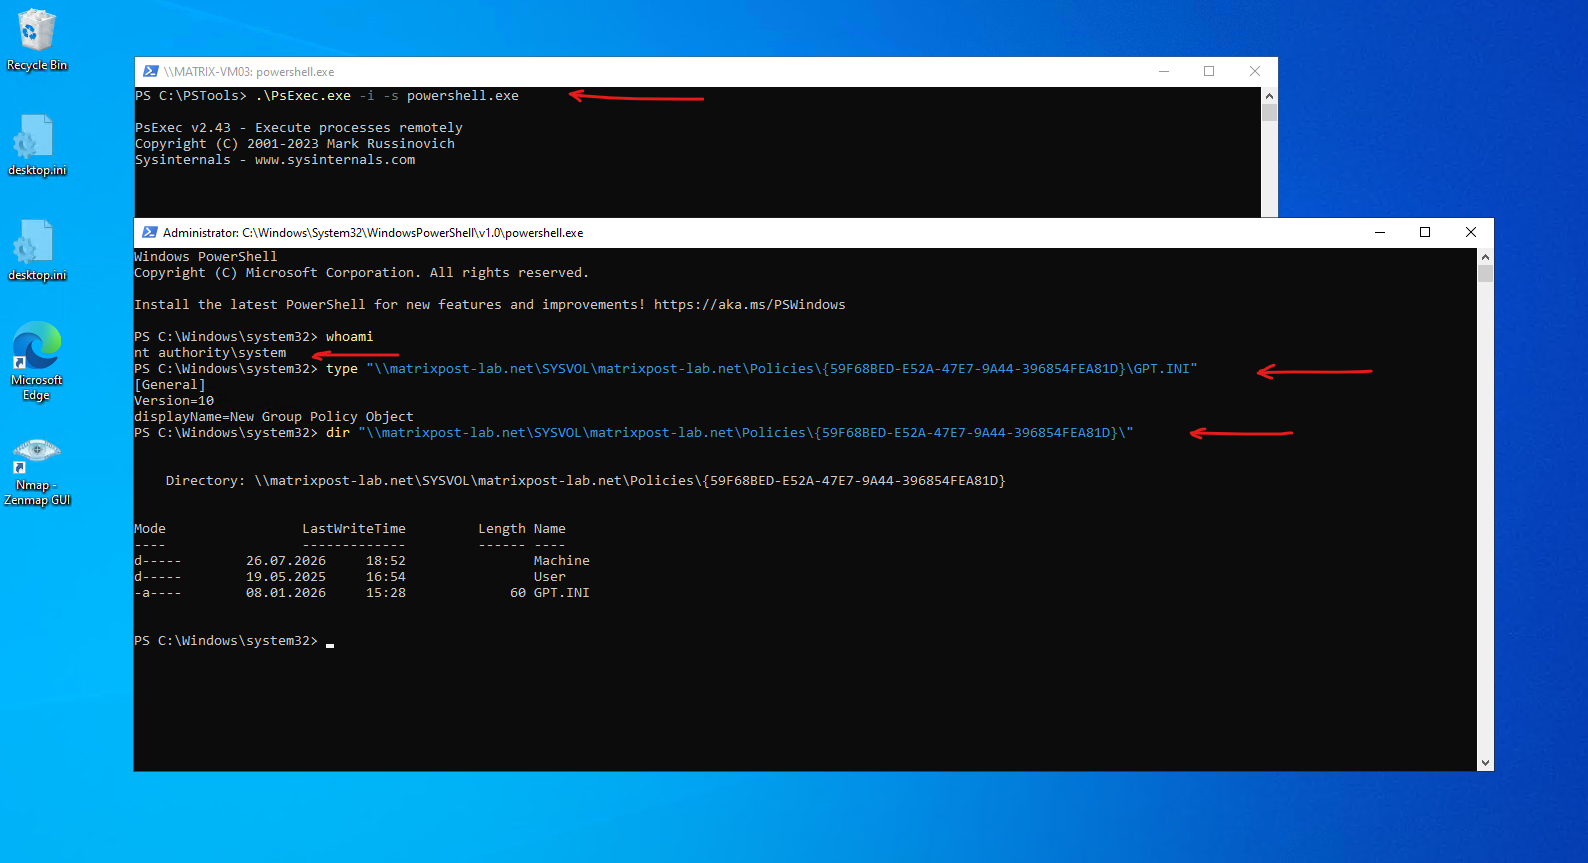The image size is (1588, 863).
Task: Click the 'Mode' column header
Action: (150, 529)
